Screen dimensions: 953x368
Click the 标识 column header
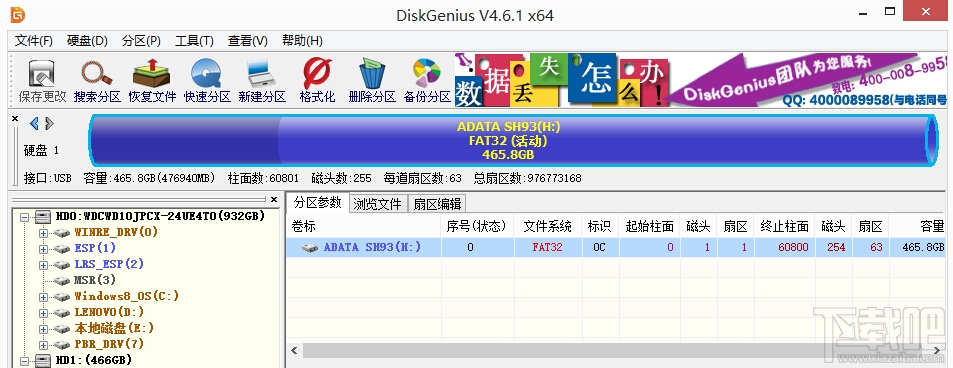click(x=599, y=226)
